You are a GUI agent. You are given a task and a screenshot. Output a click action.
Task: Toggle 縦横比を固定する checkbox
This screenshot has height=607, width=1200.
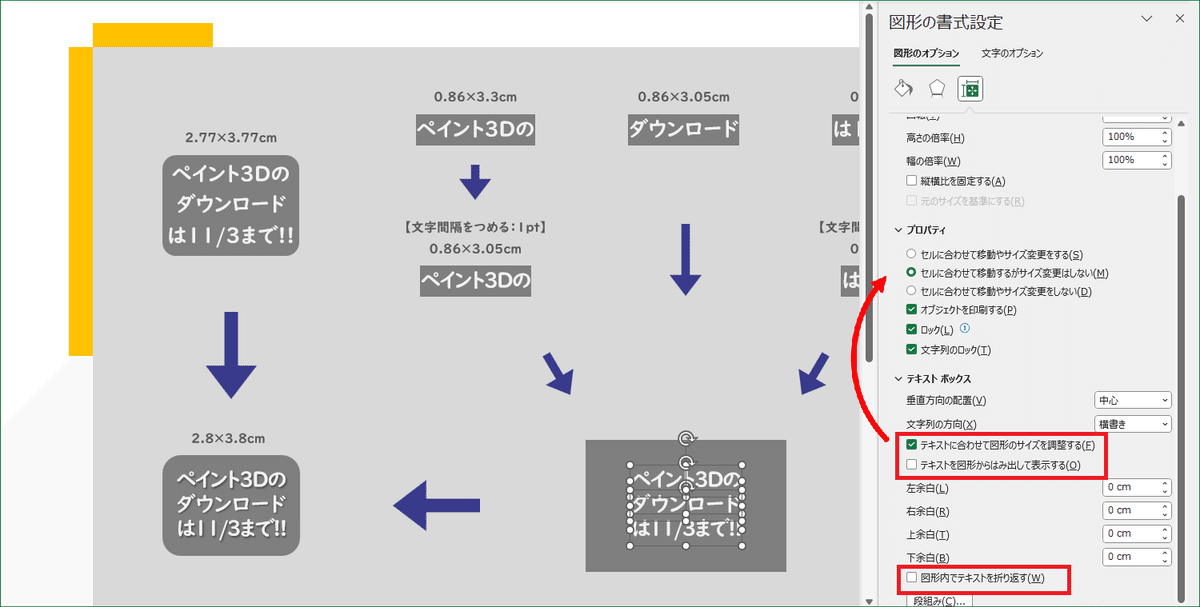click(911, 181)
